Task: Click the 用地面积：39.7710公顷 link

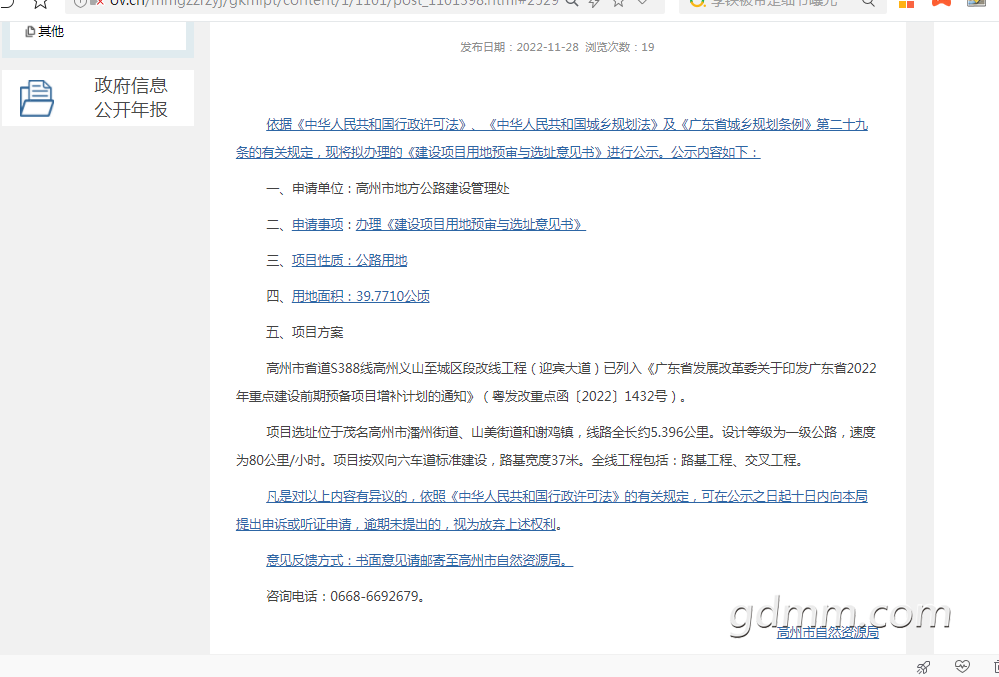Action: pos(361,296)
